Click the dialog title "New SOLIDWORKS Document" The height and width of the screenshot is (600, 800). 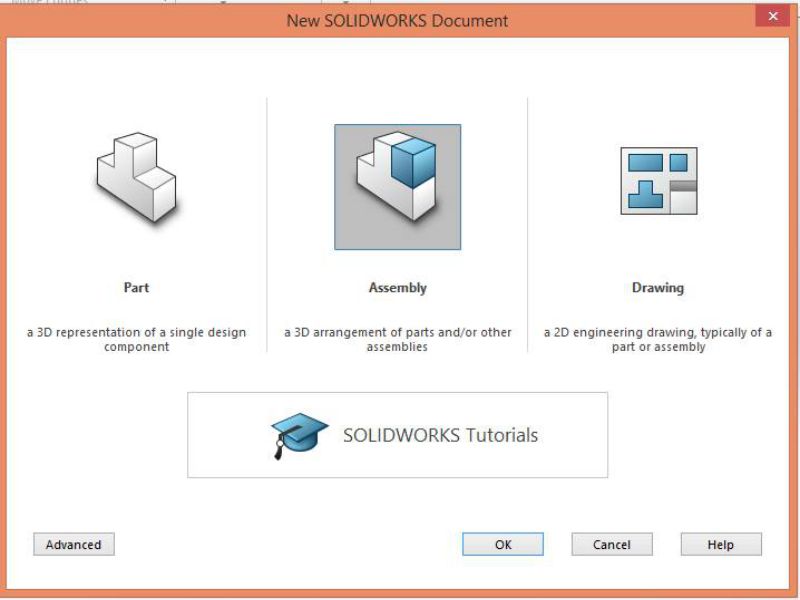[x=397, y=21]
